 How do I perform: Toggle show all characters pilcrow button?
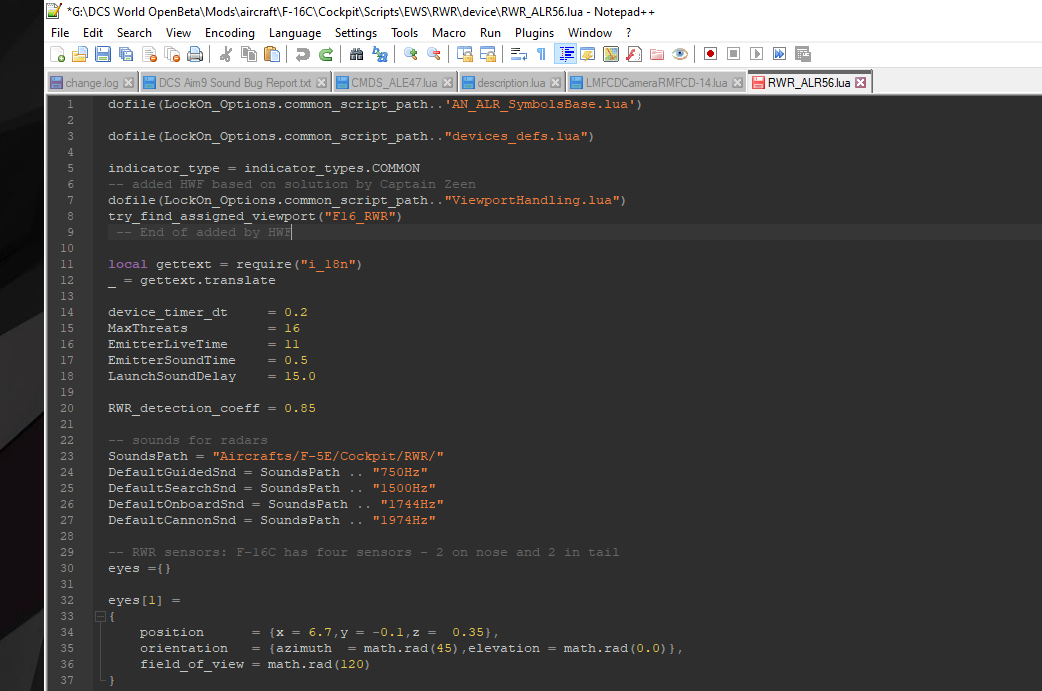click(542, 54)
